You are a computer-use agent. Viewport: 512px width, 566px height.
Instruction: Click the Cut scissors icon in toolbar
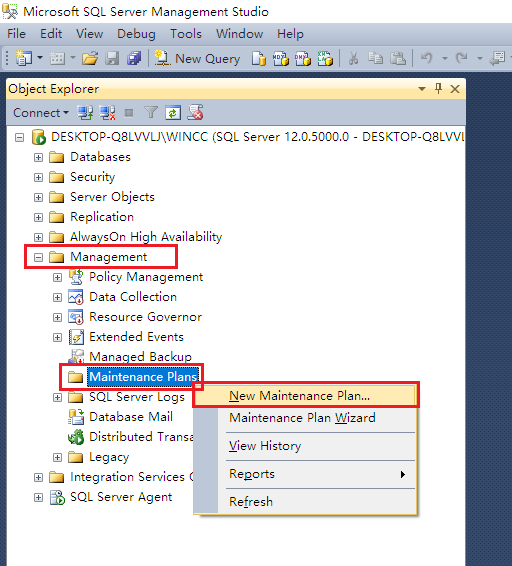click(353, 58)
